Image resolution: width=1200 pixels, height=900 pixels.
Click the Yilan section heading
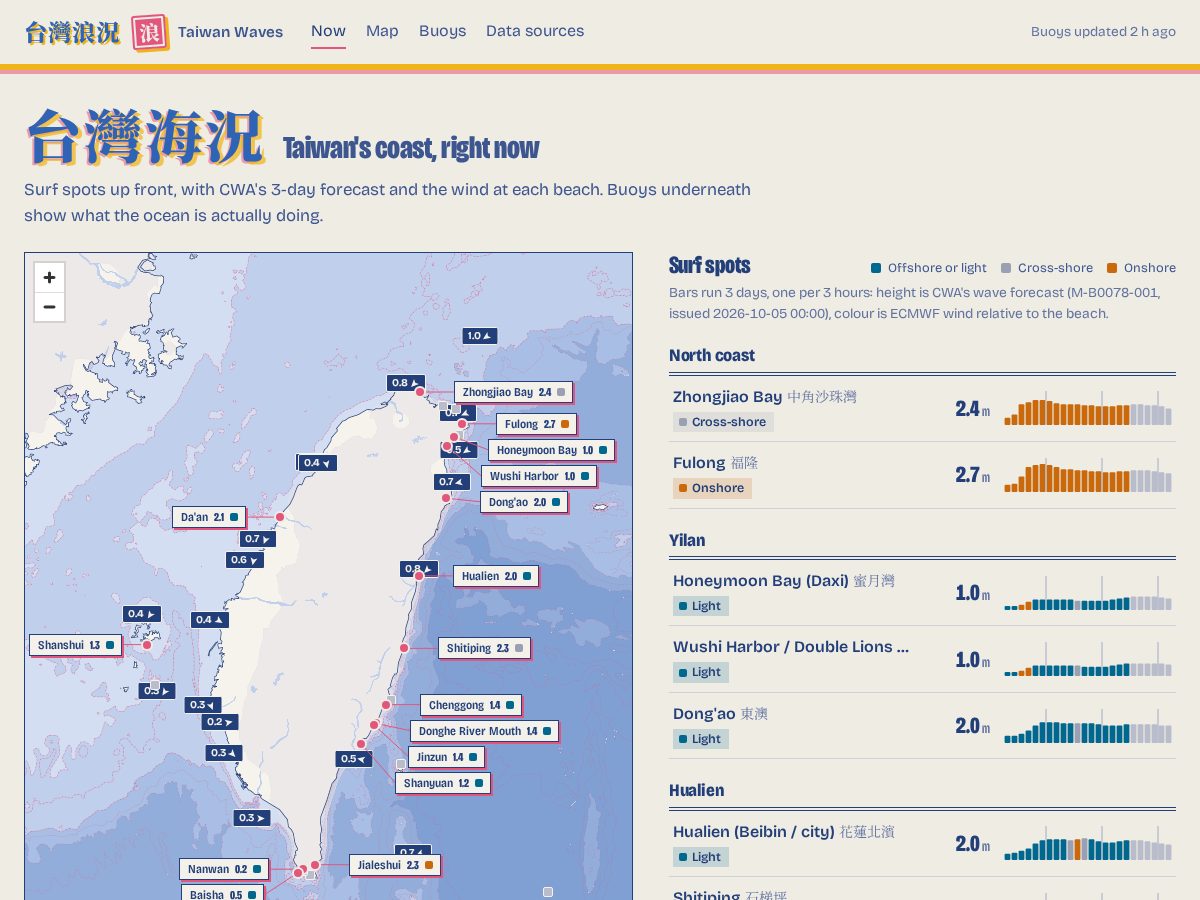687,540
